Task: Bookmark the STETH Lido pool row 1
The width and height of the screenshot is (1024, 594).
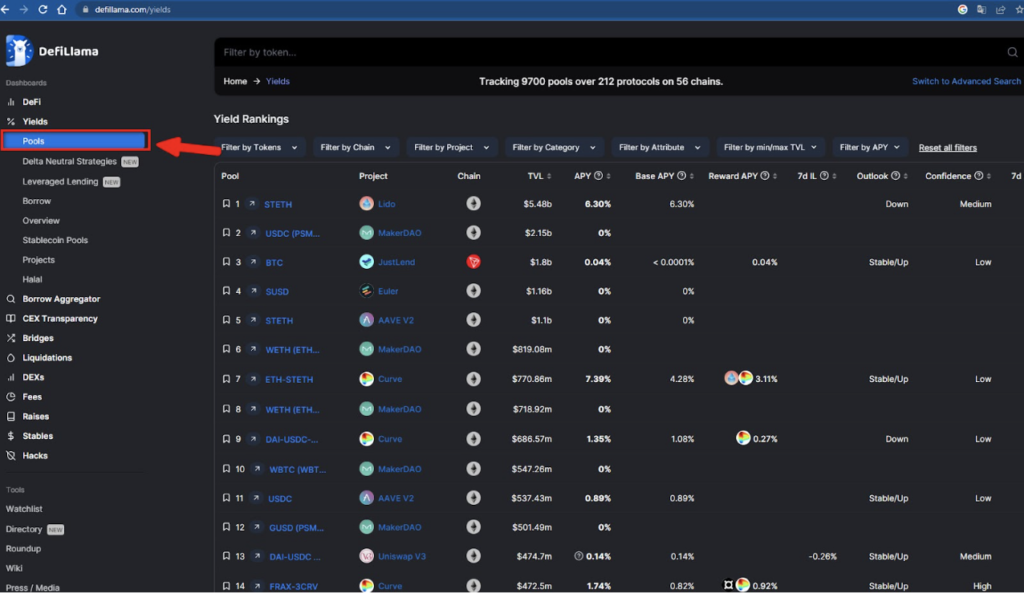Action: point(226,204)
